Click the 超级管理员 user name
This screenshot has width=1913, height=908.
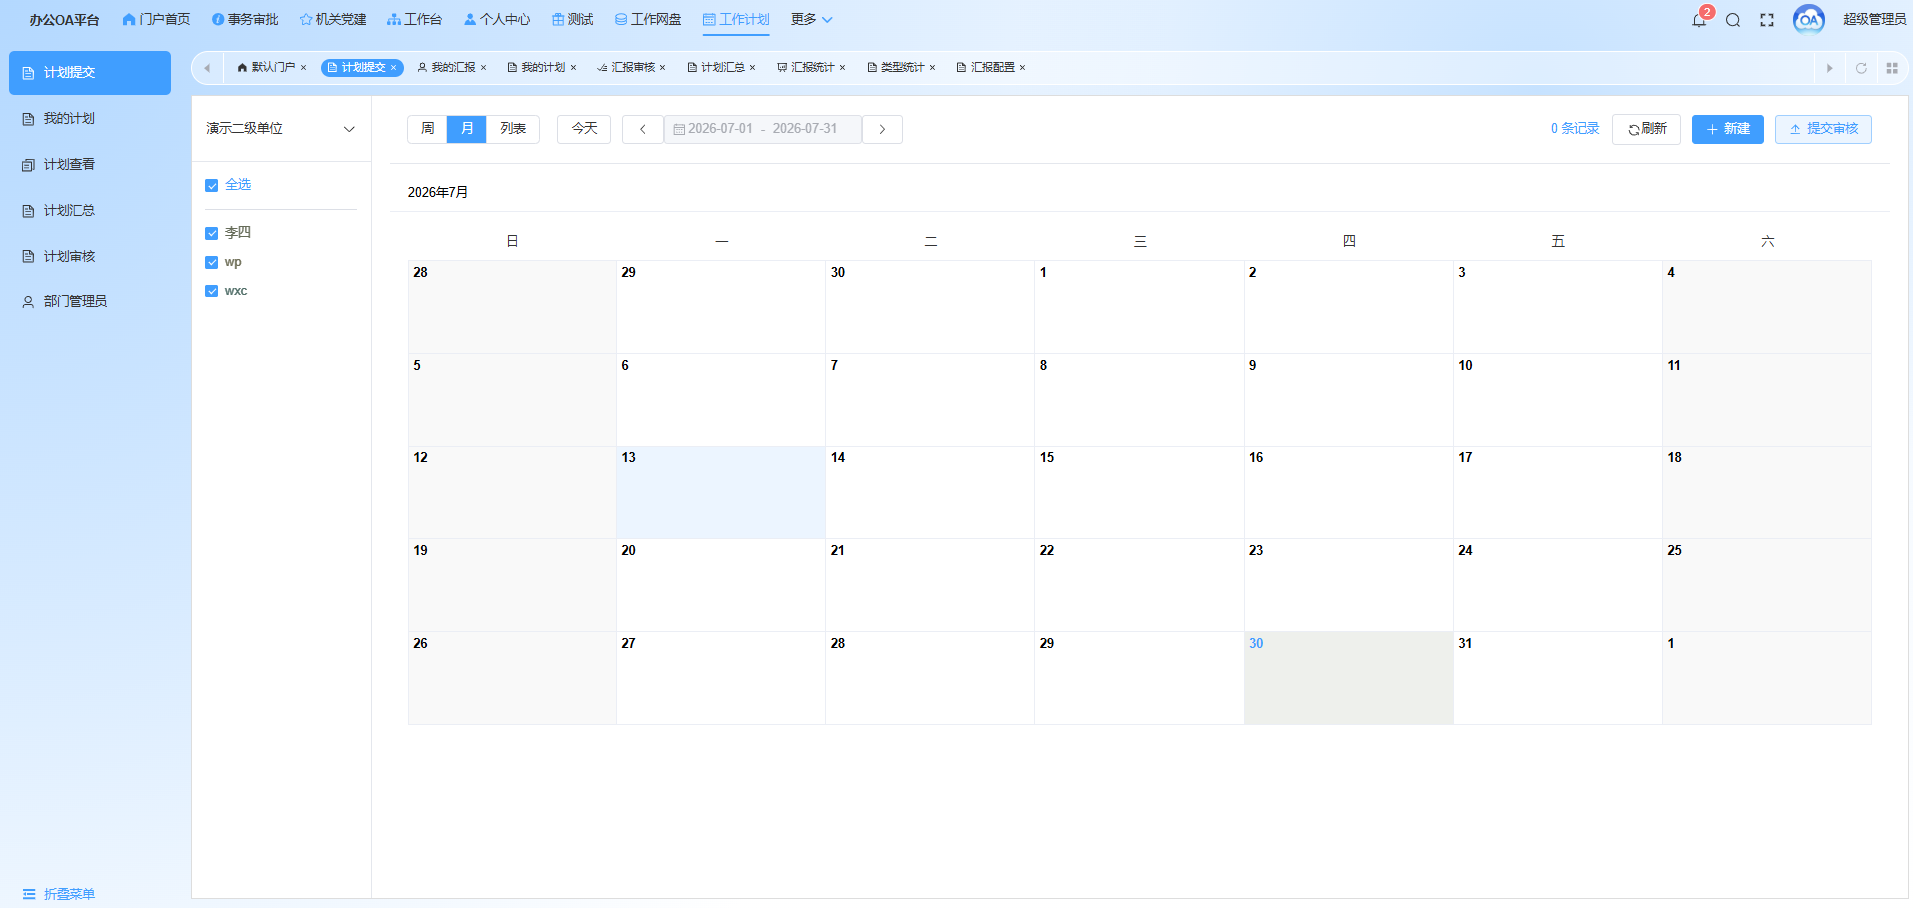1874,20
